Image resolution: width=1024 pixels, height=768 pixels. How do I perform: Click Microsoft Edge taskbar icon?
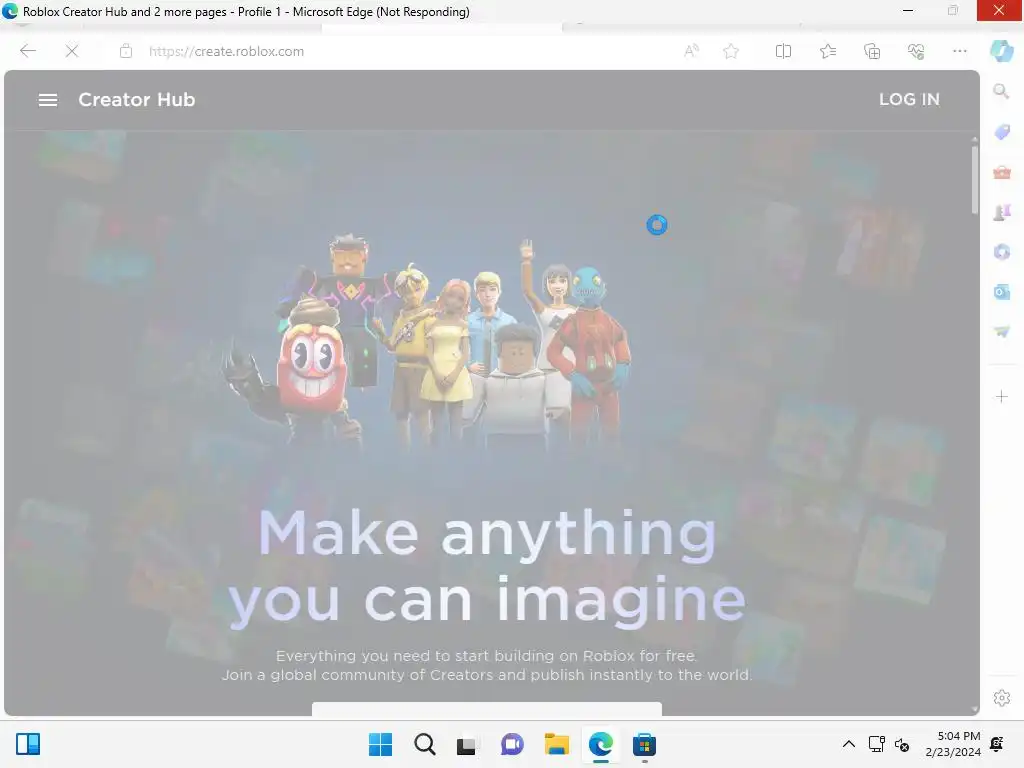pyautogui.click(x=600, y=744)
